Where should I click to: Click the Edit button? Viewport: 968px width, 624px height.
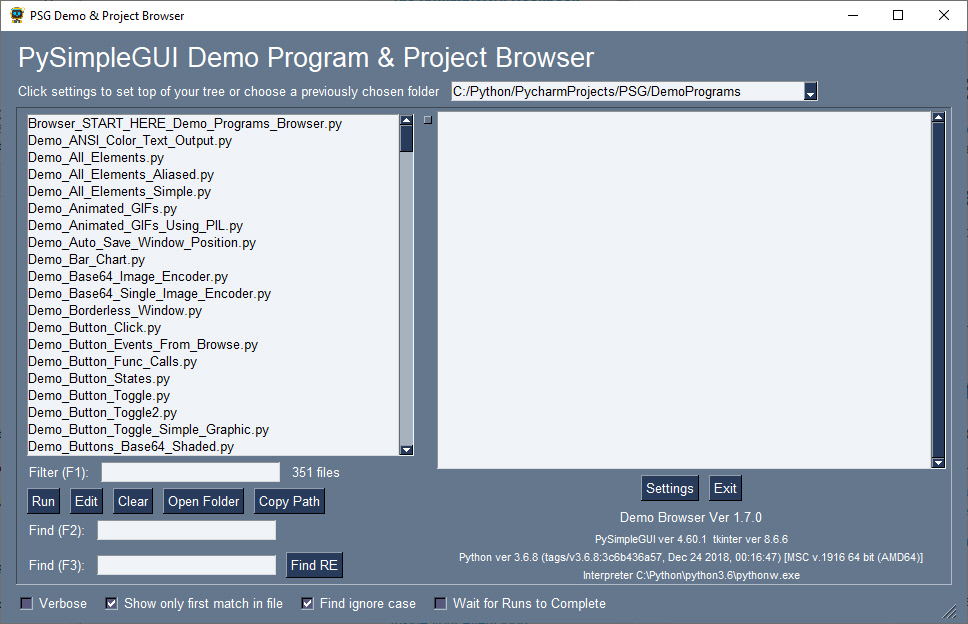86,501
